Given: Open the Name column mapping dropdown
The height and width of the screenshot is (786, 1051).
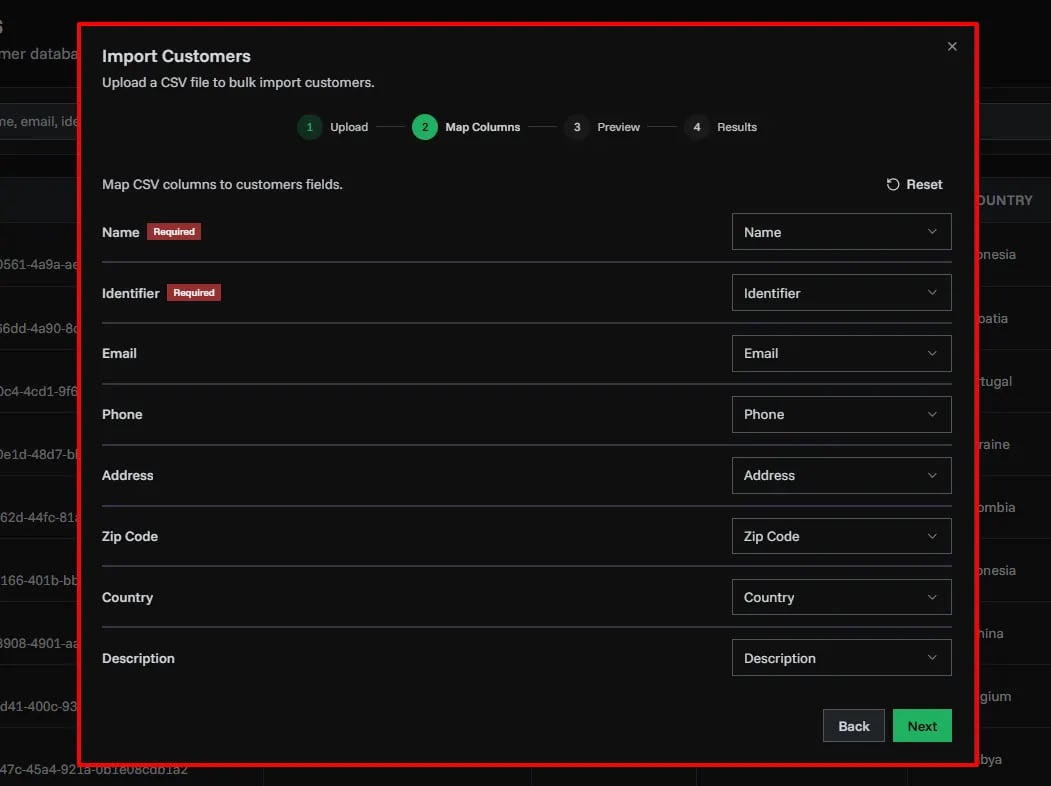Looking at the screenshot, I should coord(841,232).
